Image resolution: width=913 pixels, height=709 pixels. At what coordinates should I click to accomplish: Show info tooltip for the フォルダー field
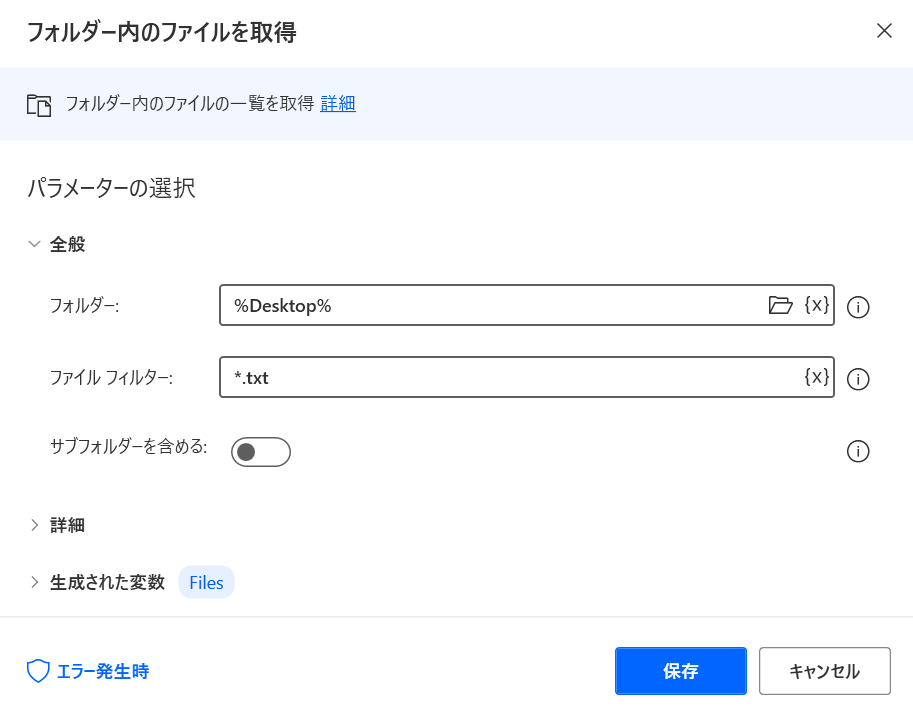pos(858,307)
